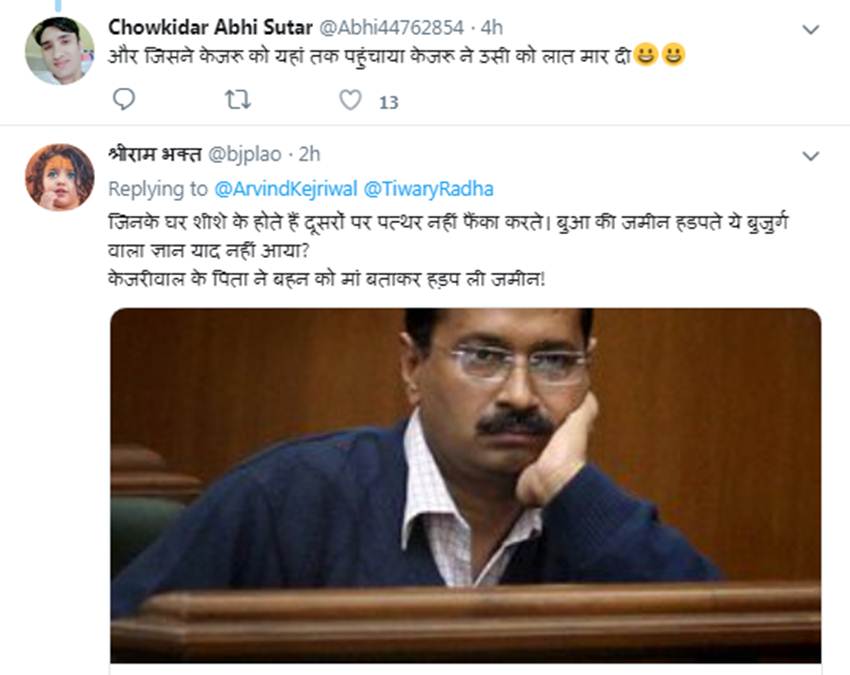The image size is (850, 675).
Task: Open the attached photo of the man in glasses
Action: pyautogui.click(x=465, y=485)
